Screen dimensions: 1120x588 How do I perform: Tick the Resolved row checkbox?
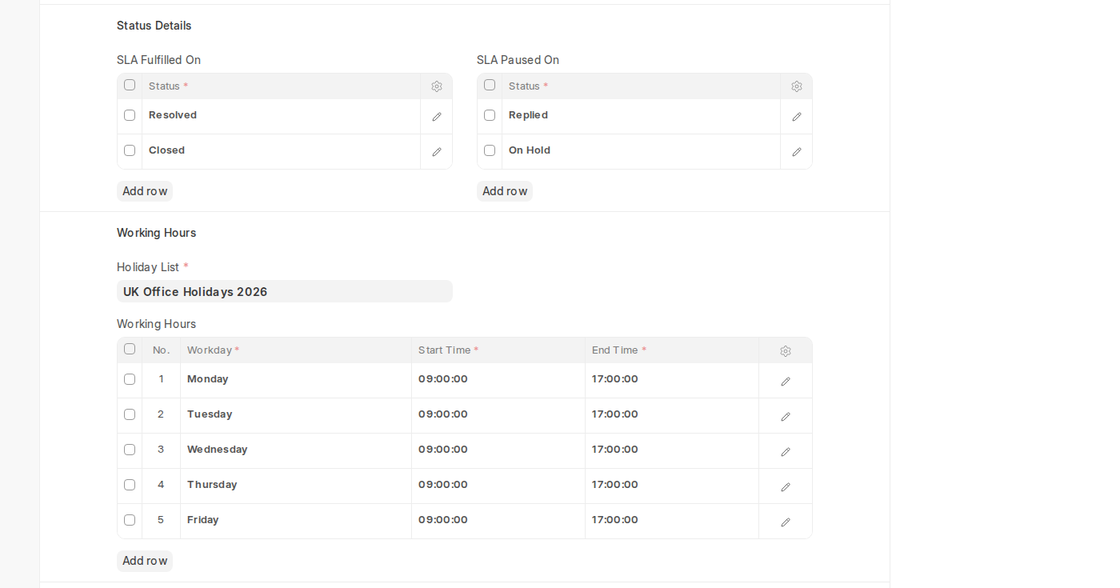[x=129, y=115]
